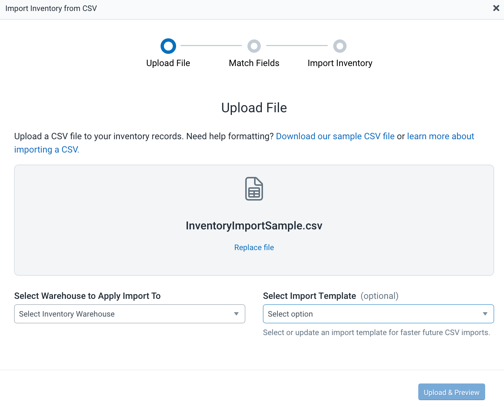Click the Upload File step circle
Viewport: 504px width, 407px height.
(168, 46)
